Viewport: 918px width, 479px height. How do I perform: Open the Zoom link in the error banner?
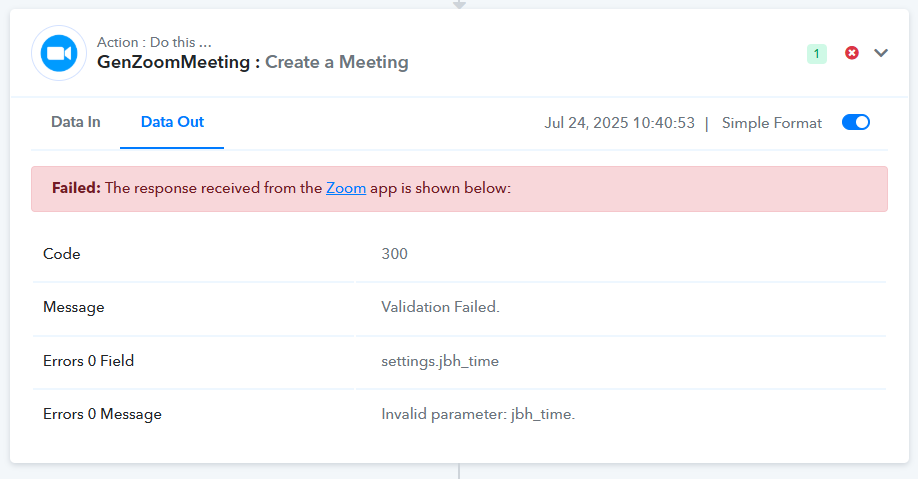tap(346, 188)
